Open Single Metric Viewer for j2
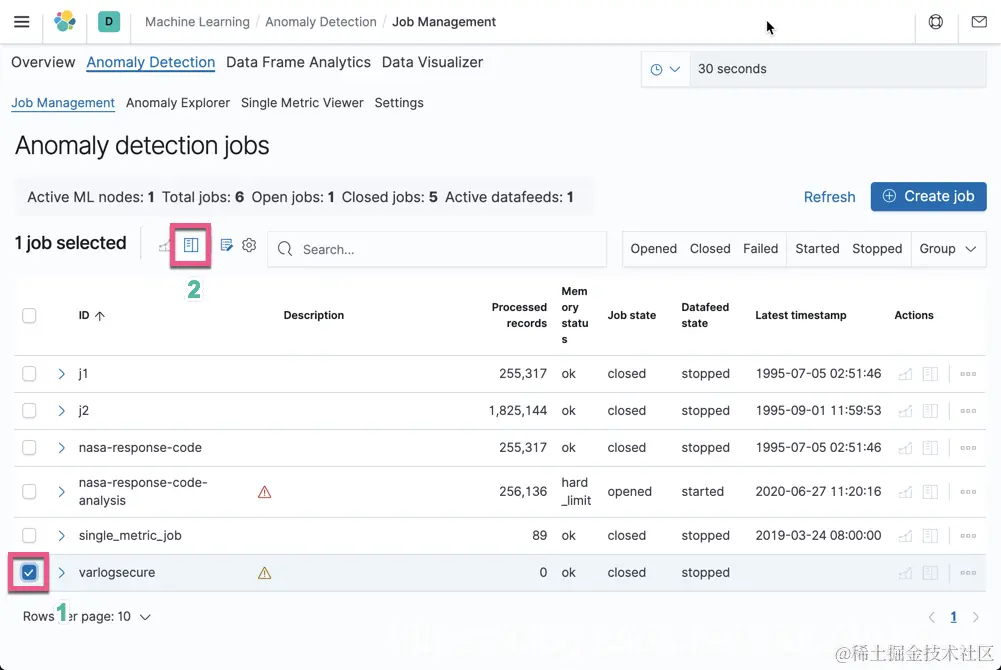 [905, 411]
